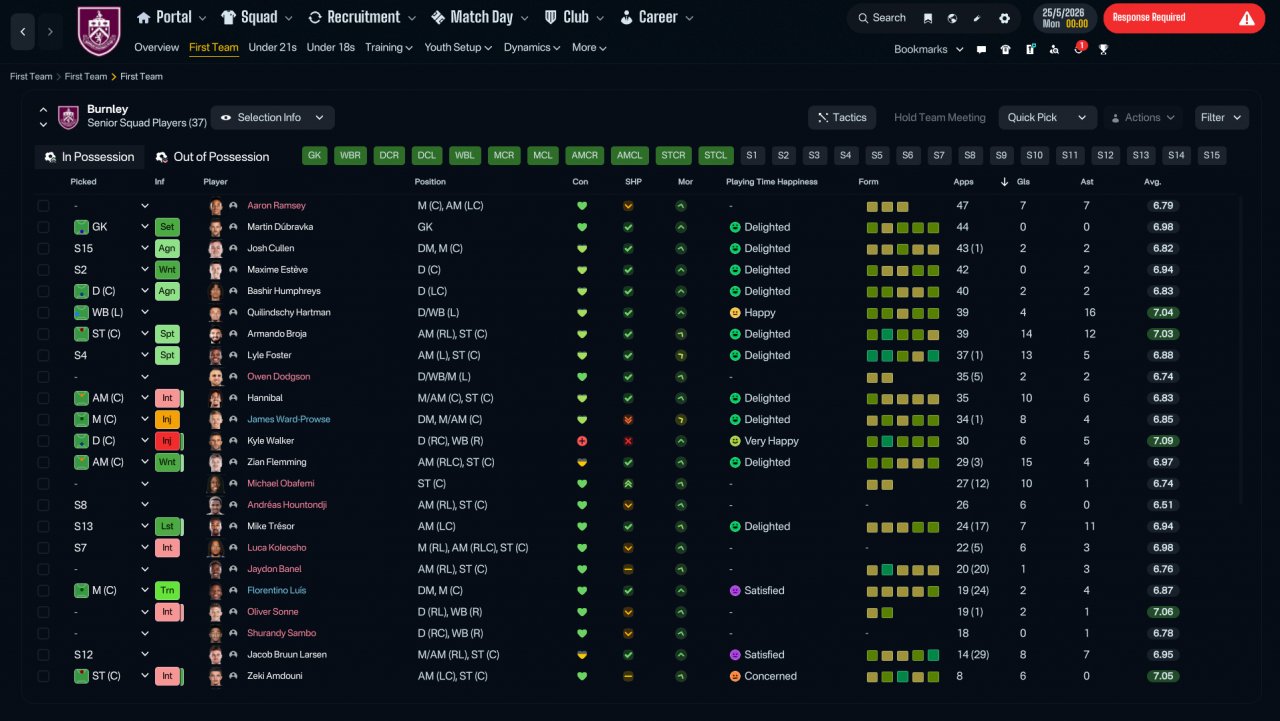Select the green STCR position chip
Viewport: 1280px width, 721px height.
[673, 156]
